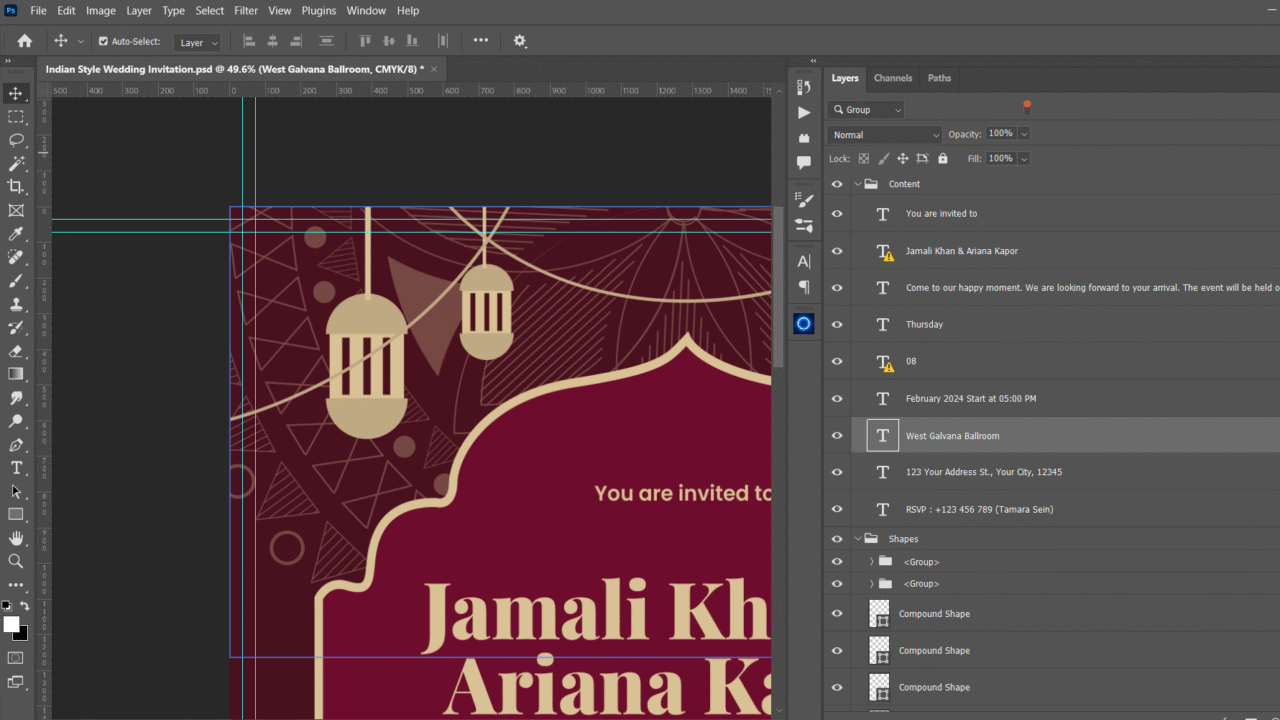Viewport: 1280px width, 720px height.
Task: Switch to the Channels tab
Action: [x=892, y=78]
